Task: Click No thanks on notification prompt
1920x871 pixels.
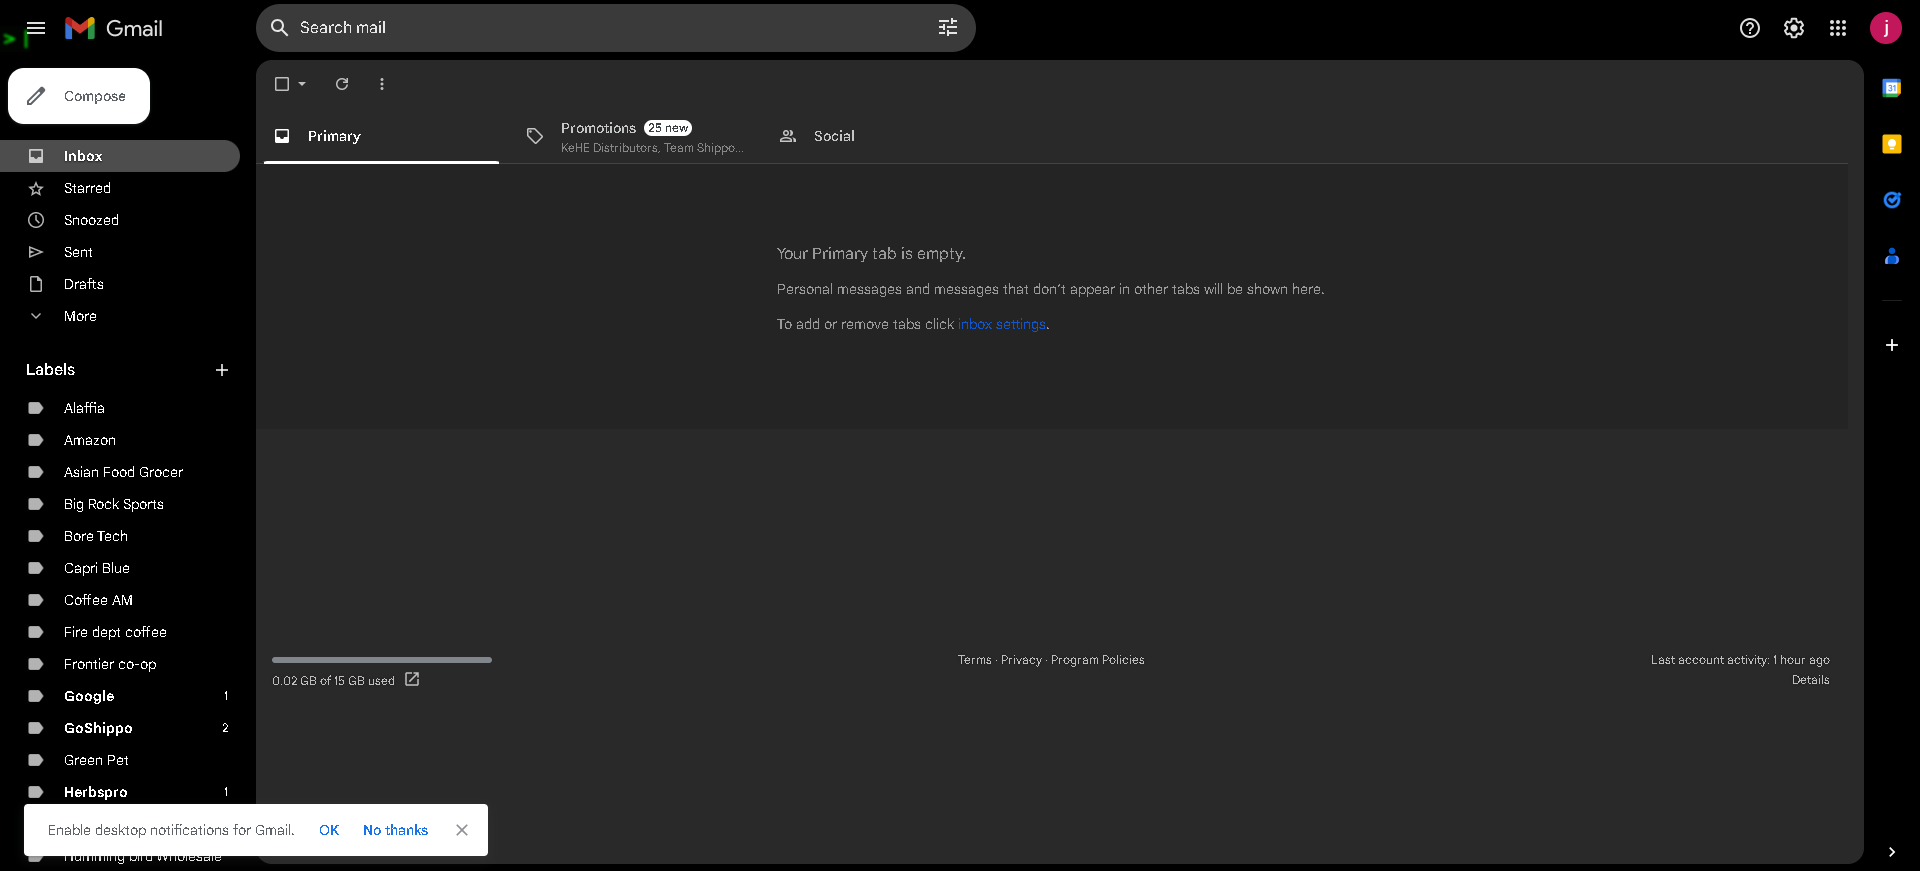Action: 395,830
